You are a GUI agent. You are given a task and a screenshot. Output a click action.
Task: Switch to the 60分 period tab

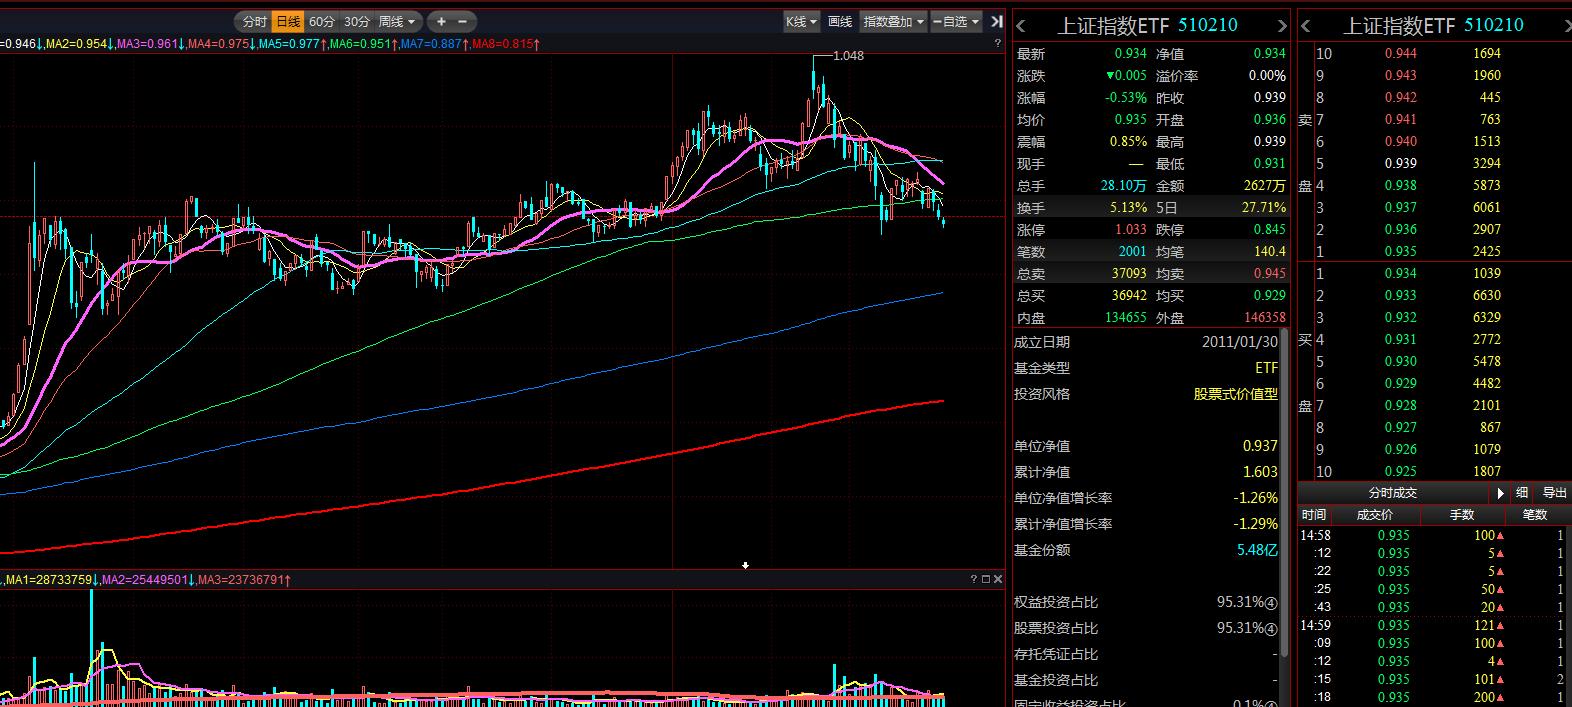pos(321,21)
